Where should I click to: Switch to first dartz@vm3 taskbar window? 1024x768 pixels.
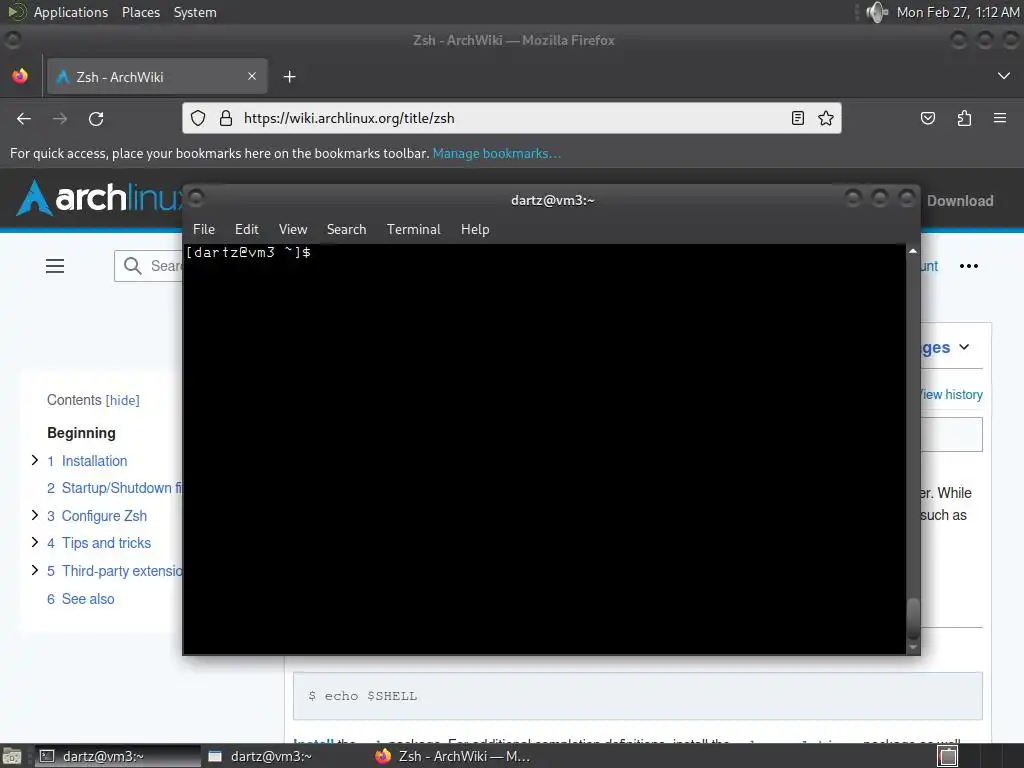point(116,756)
